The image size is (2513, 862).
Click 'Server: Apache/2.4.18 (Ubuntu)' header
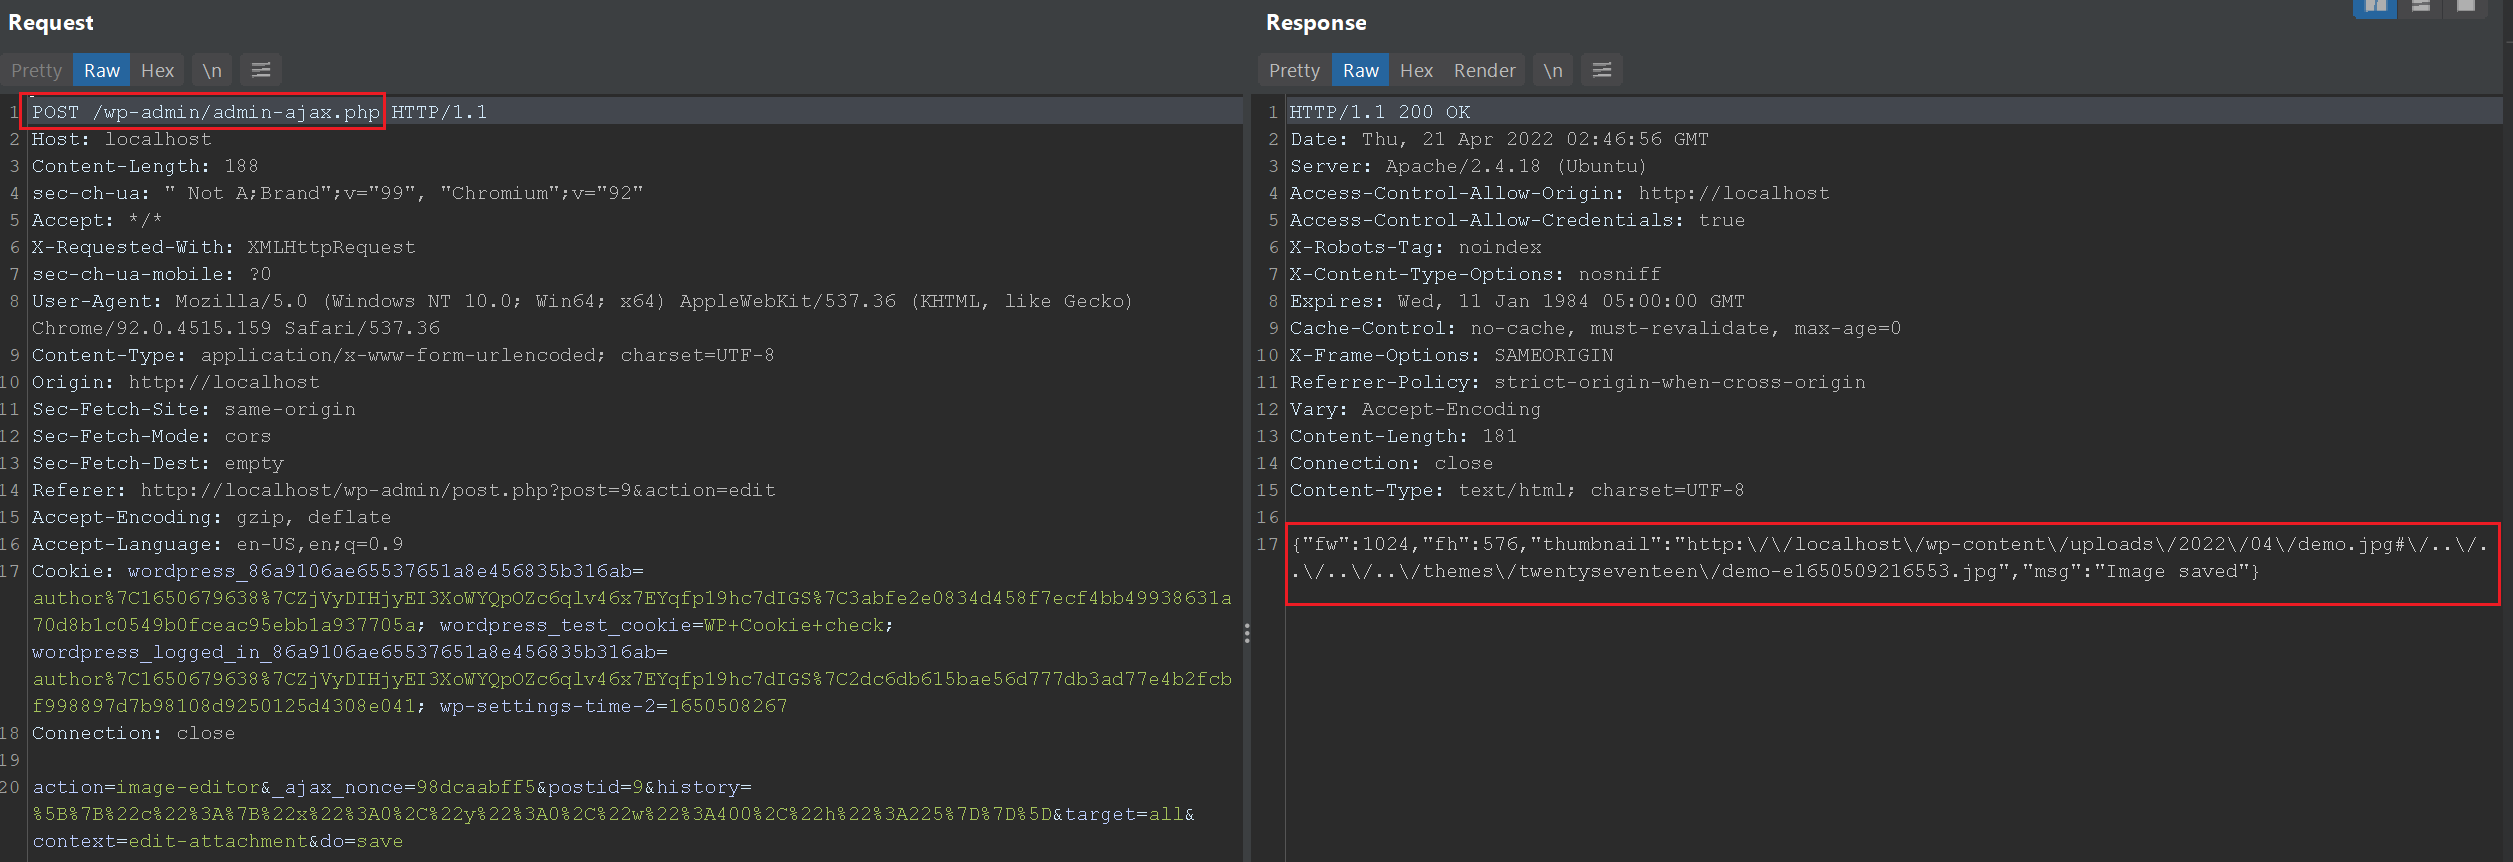point(1468,166)
